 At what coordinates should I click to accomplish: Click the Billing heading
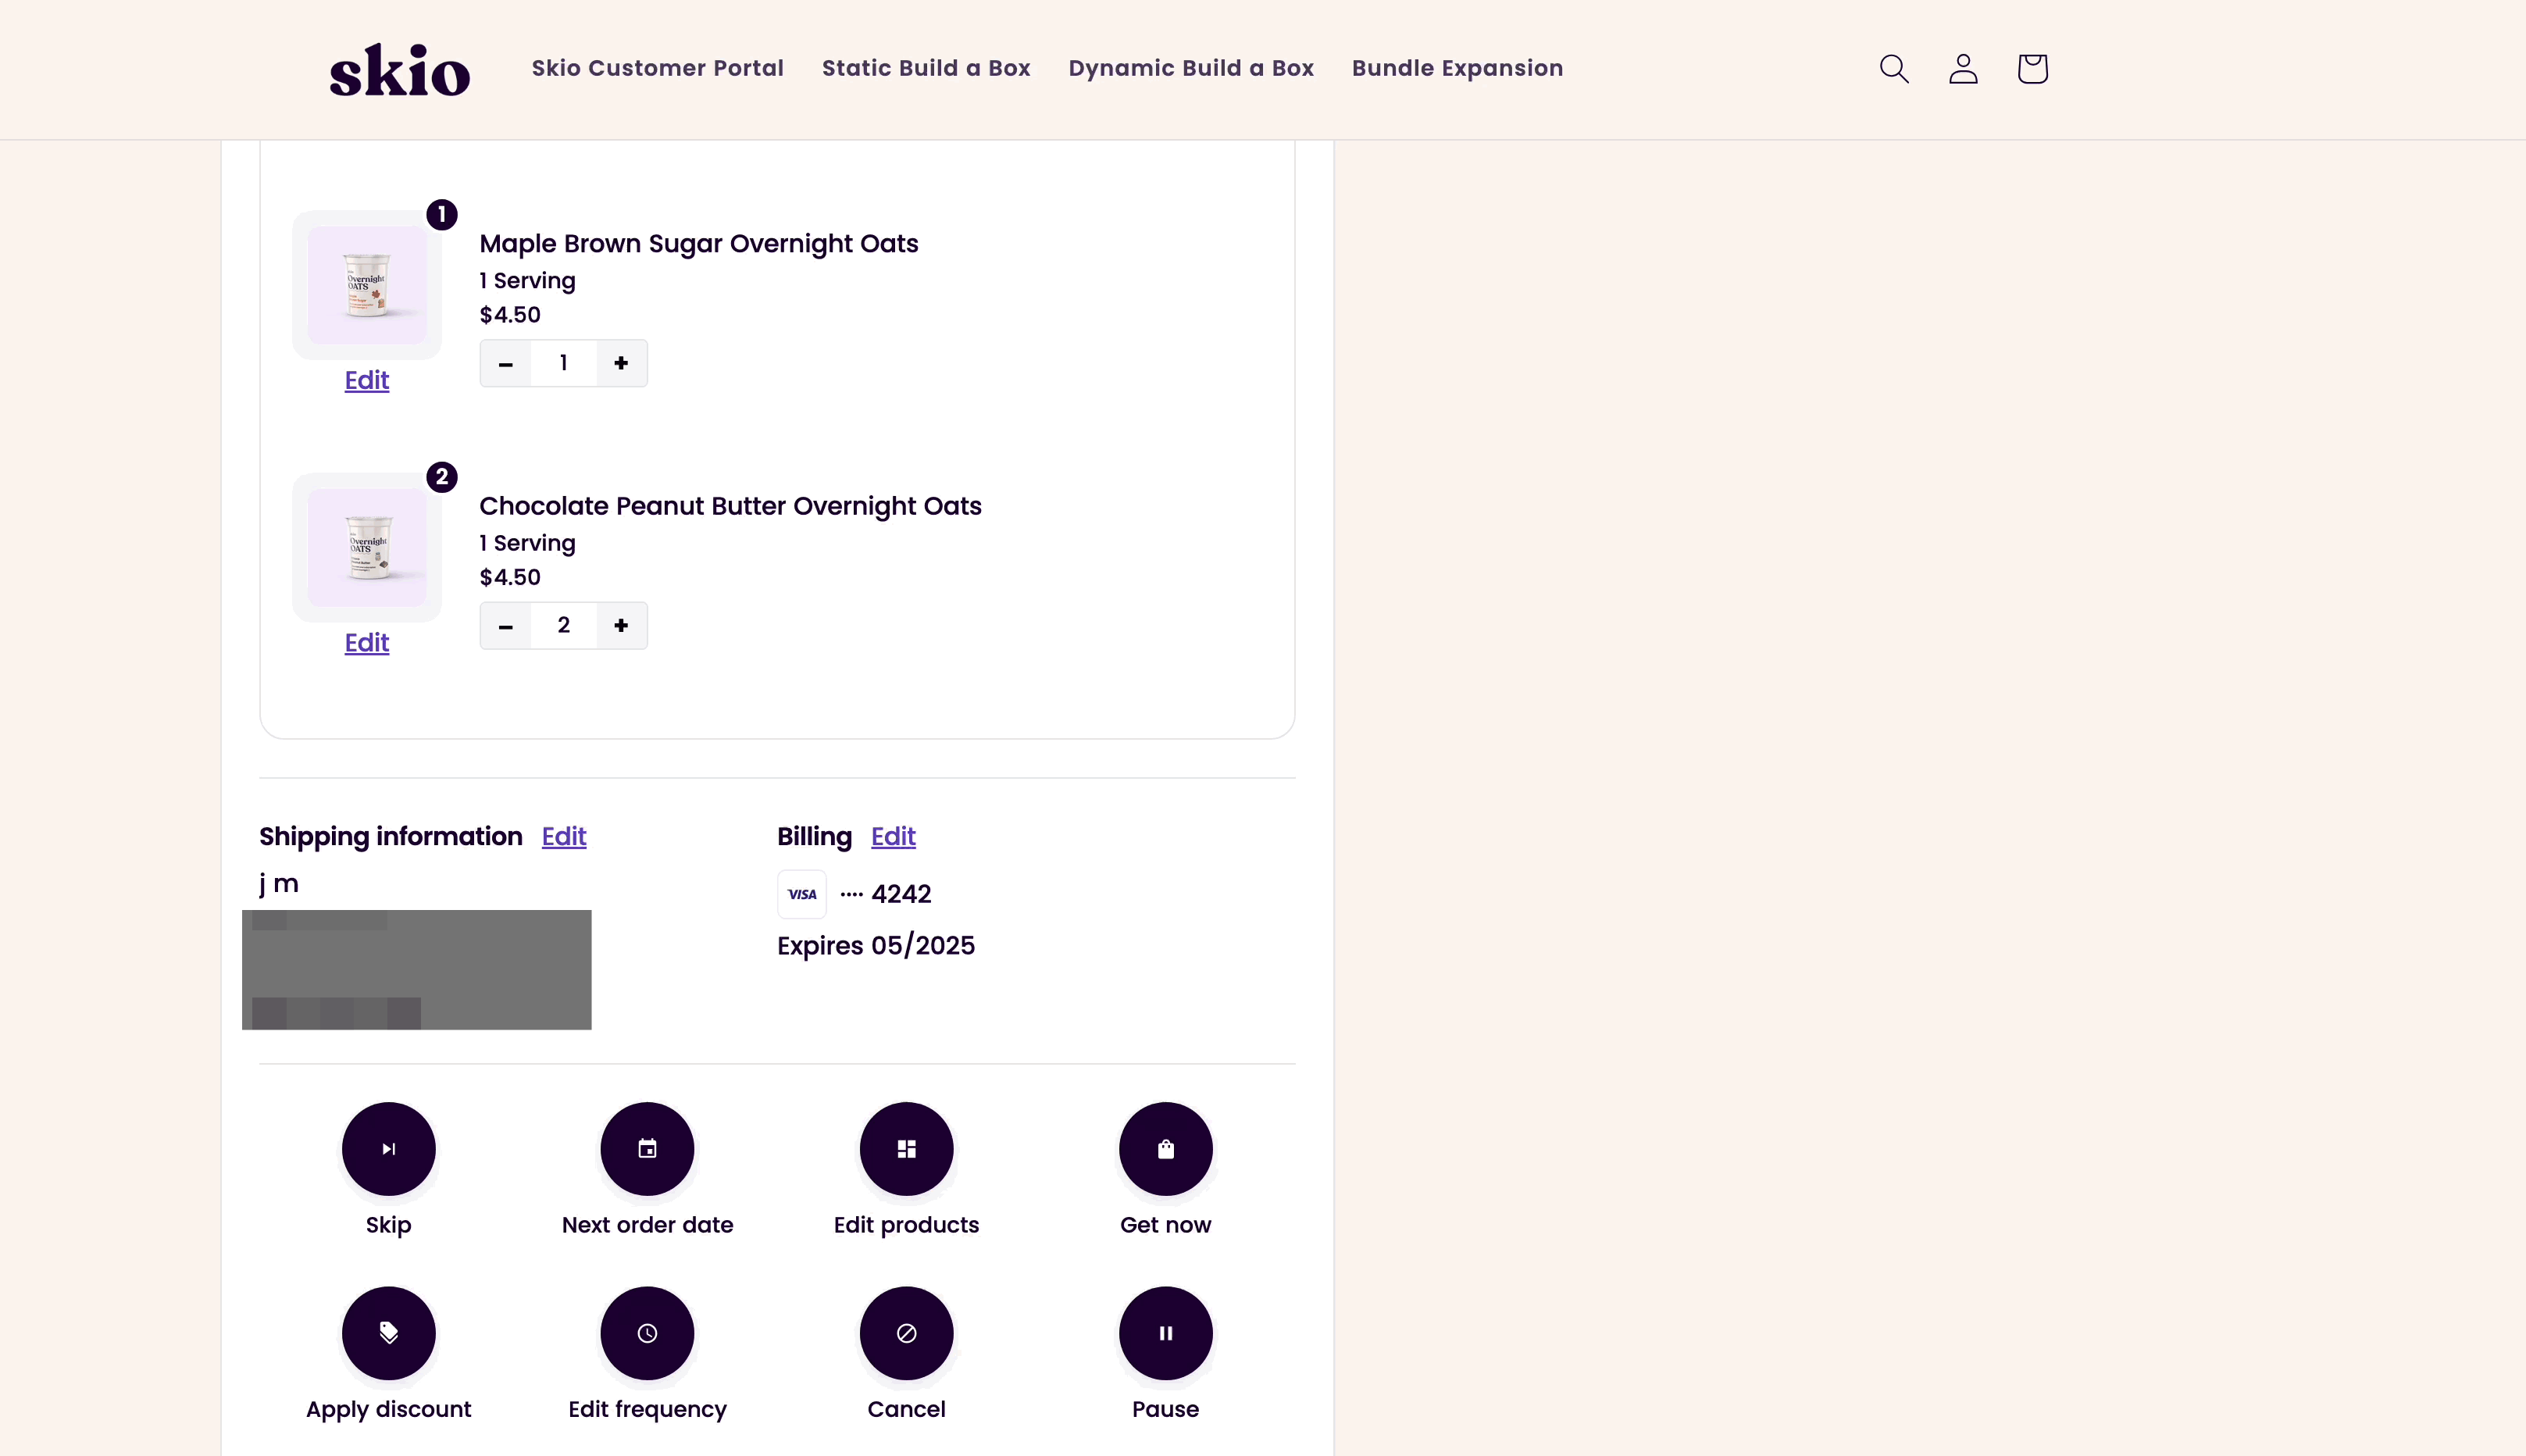(x=814, y=836)
